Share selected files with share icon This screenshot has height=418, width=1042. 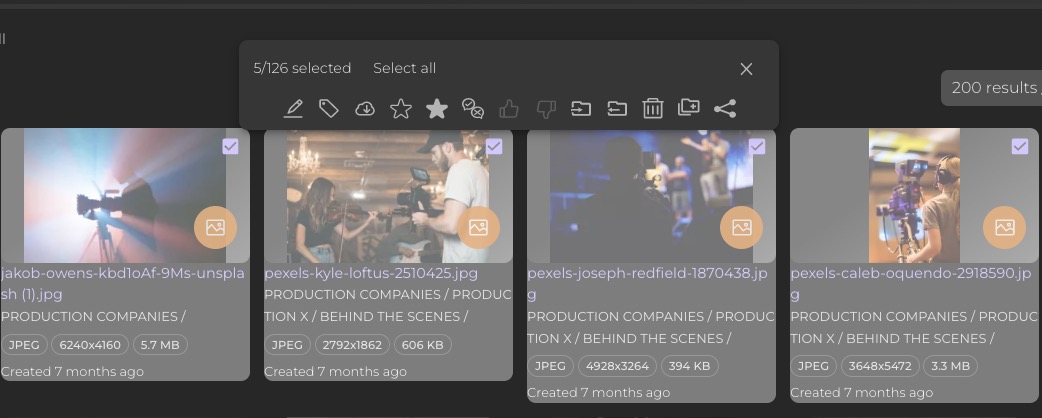(x=725, y=109)
